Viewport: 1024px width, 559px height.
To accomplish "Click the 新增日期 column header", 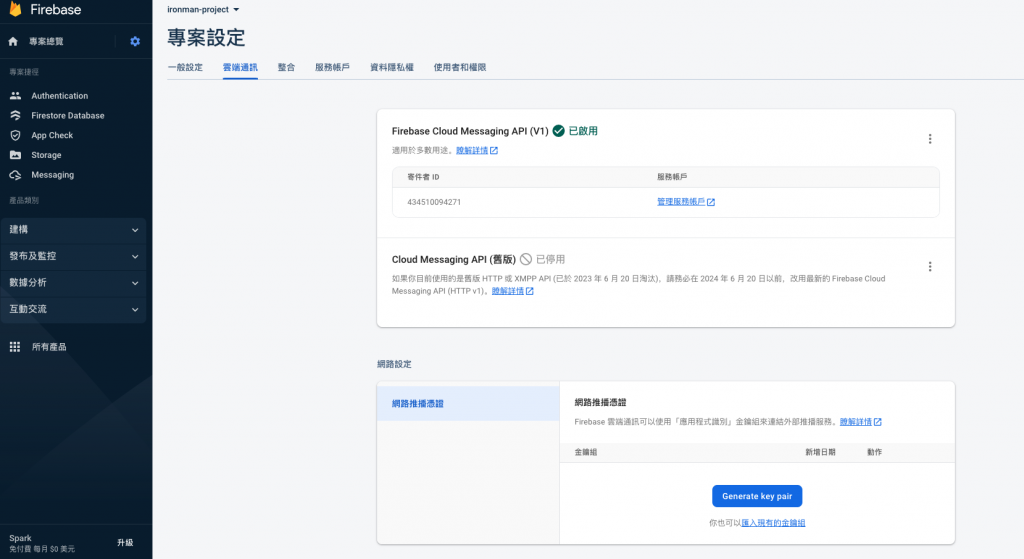I will pyautogui.click(x=820, y=452).
